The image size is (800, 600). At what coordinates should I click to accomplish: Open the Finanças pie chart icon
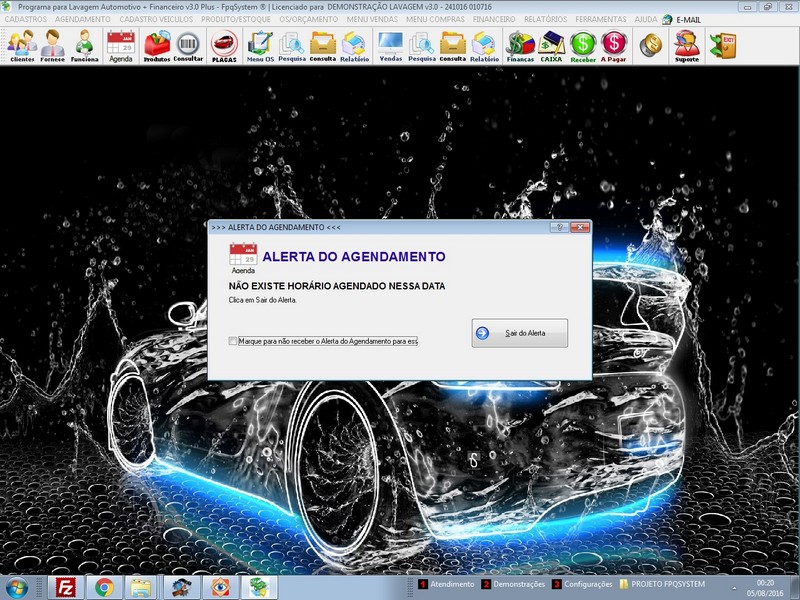point(520,46)
